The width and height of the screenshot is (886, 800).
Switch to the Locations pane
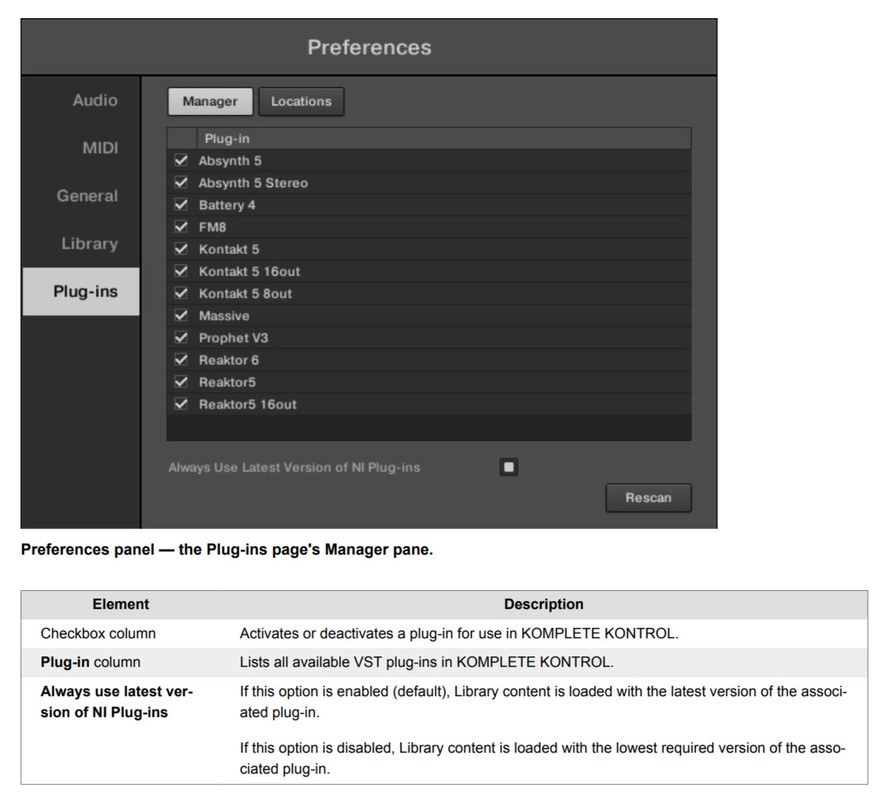(301, 102)
